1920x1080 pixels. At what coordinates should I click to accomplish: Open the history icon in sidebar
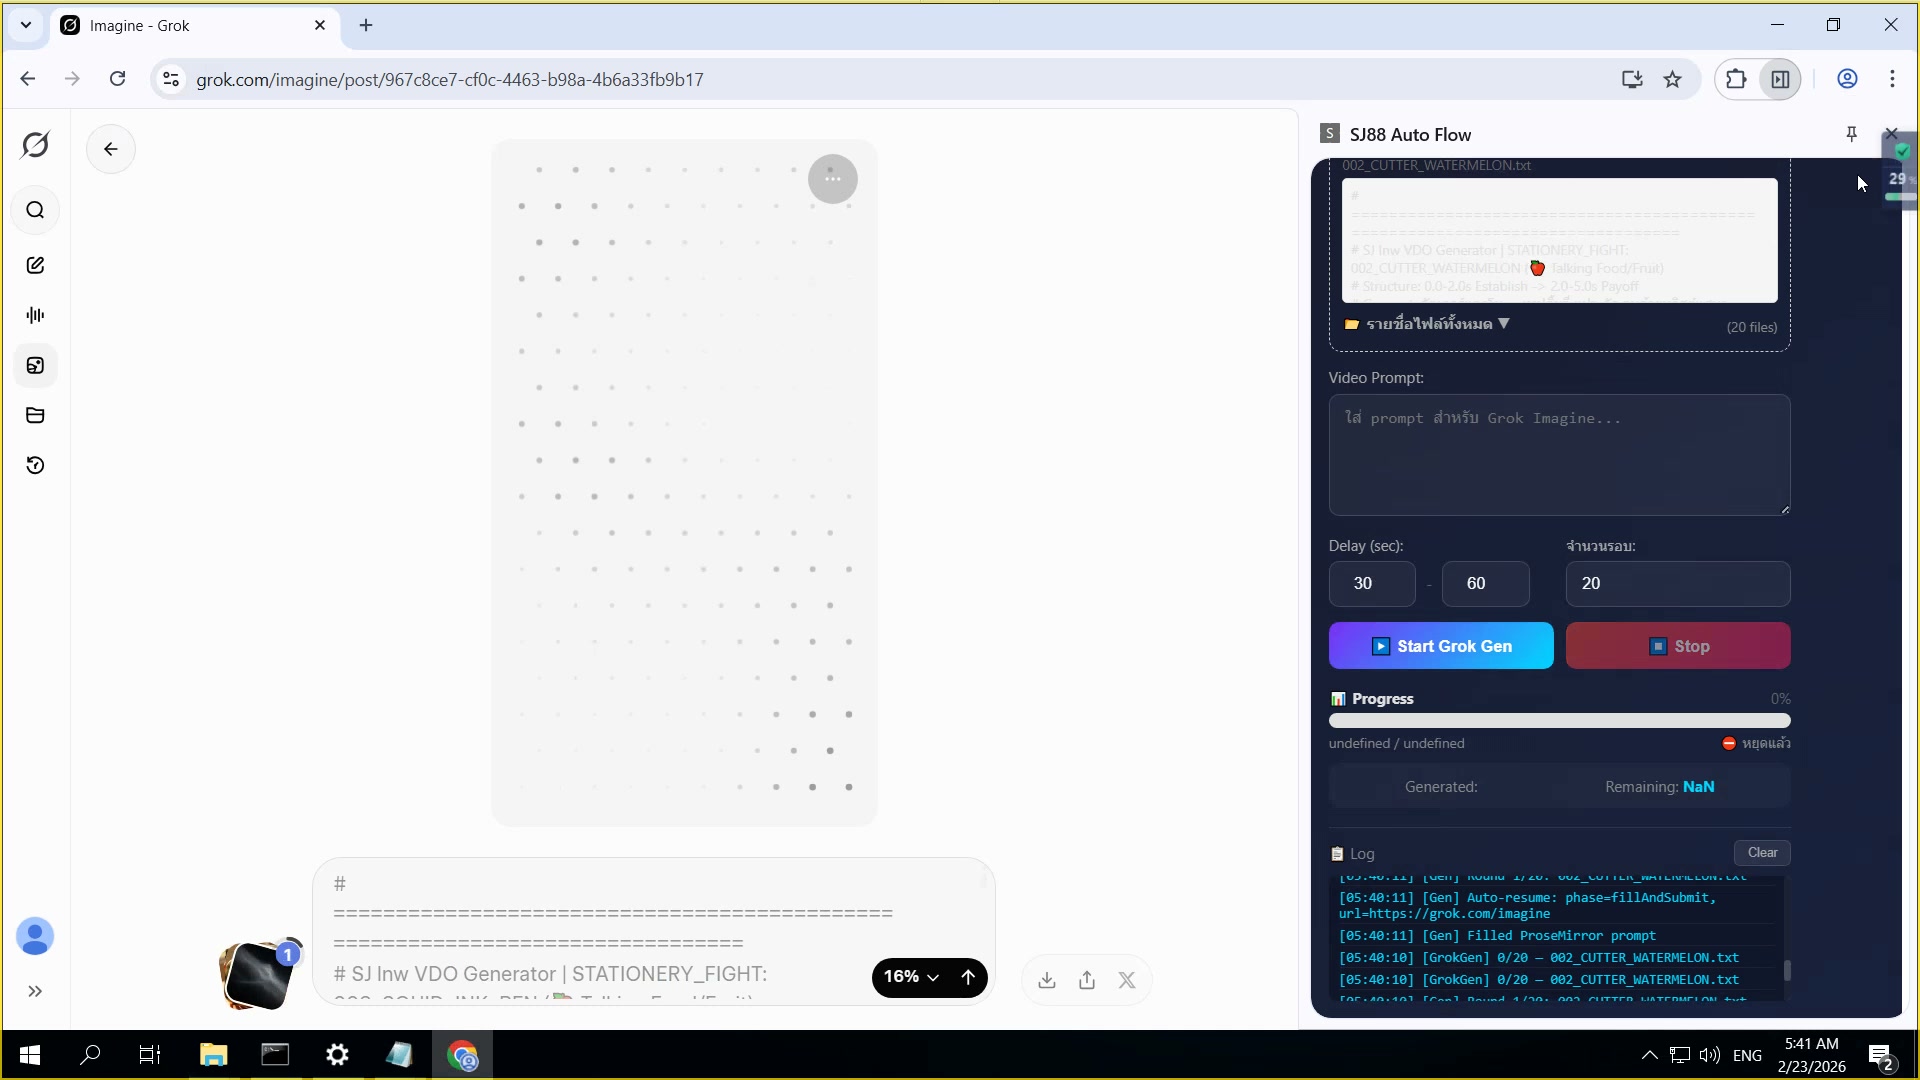click(35, 465)
